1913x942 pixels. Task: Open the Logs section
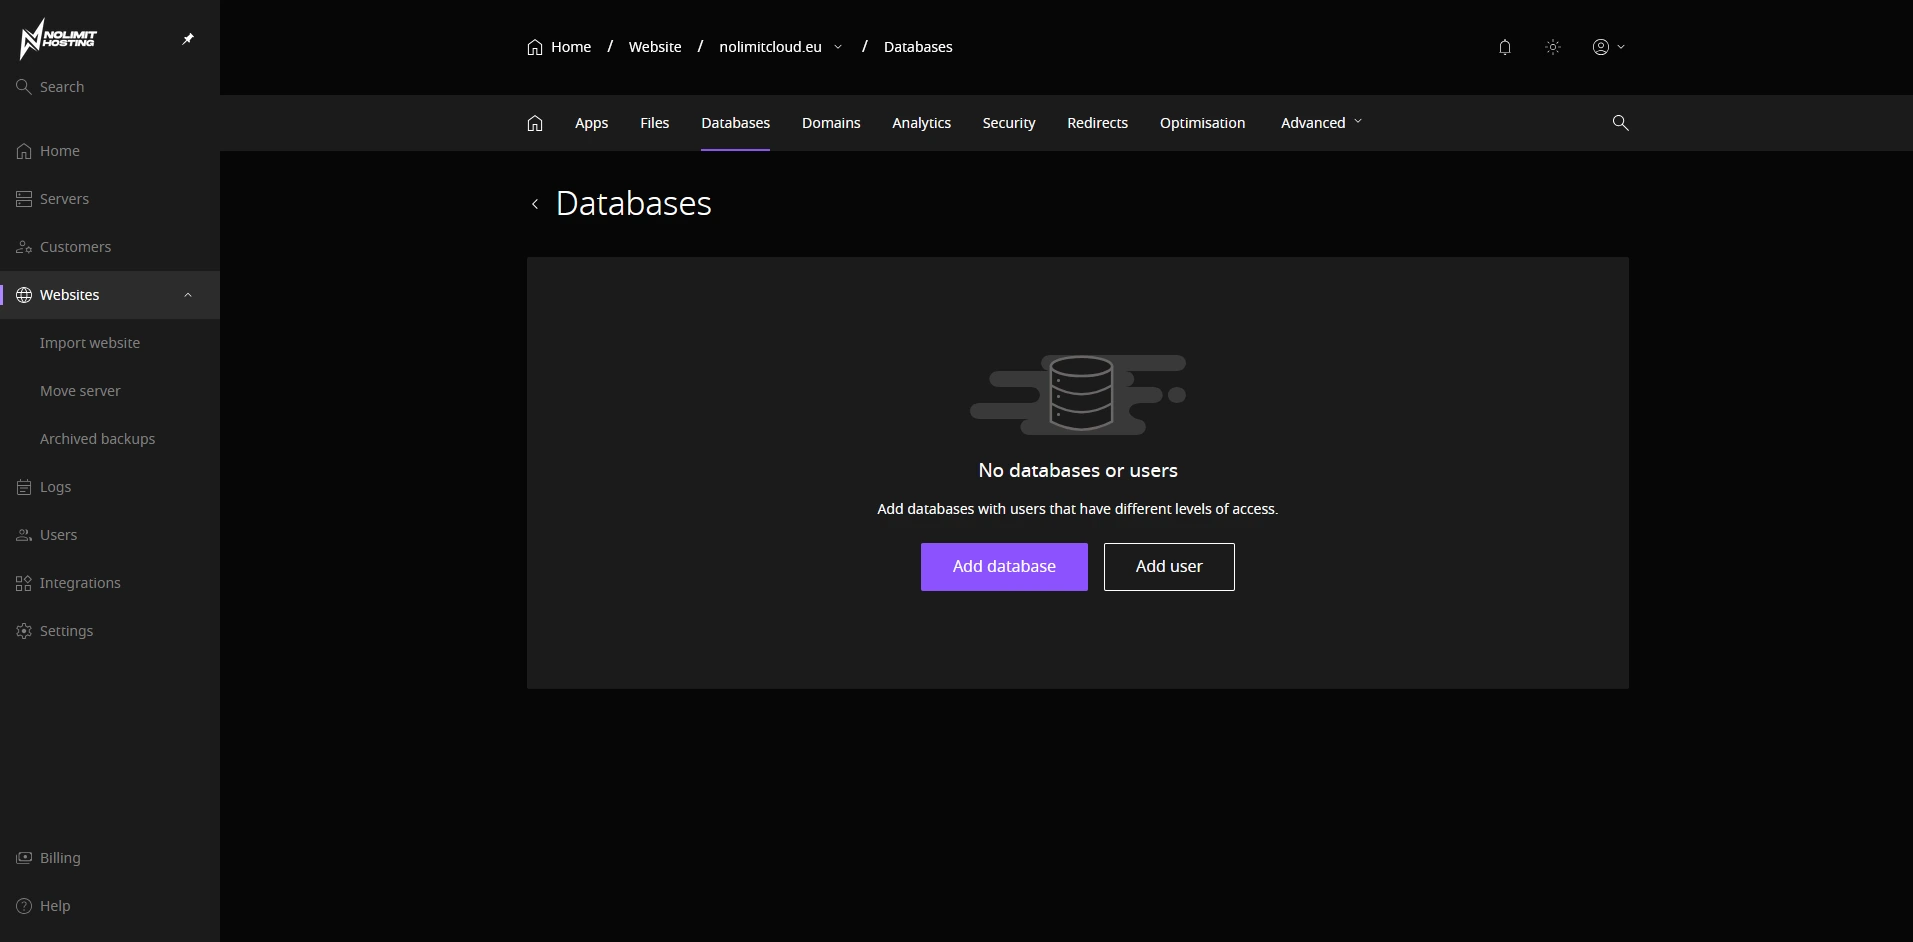[110, 487]
